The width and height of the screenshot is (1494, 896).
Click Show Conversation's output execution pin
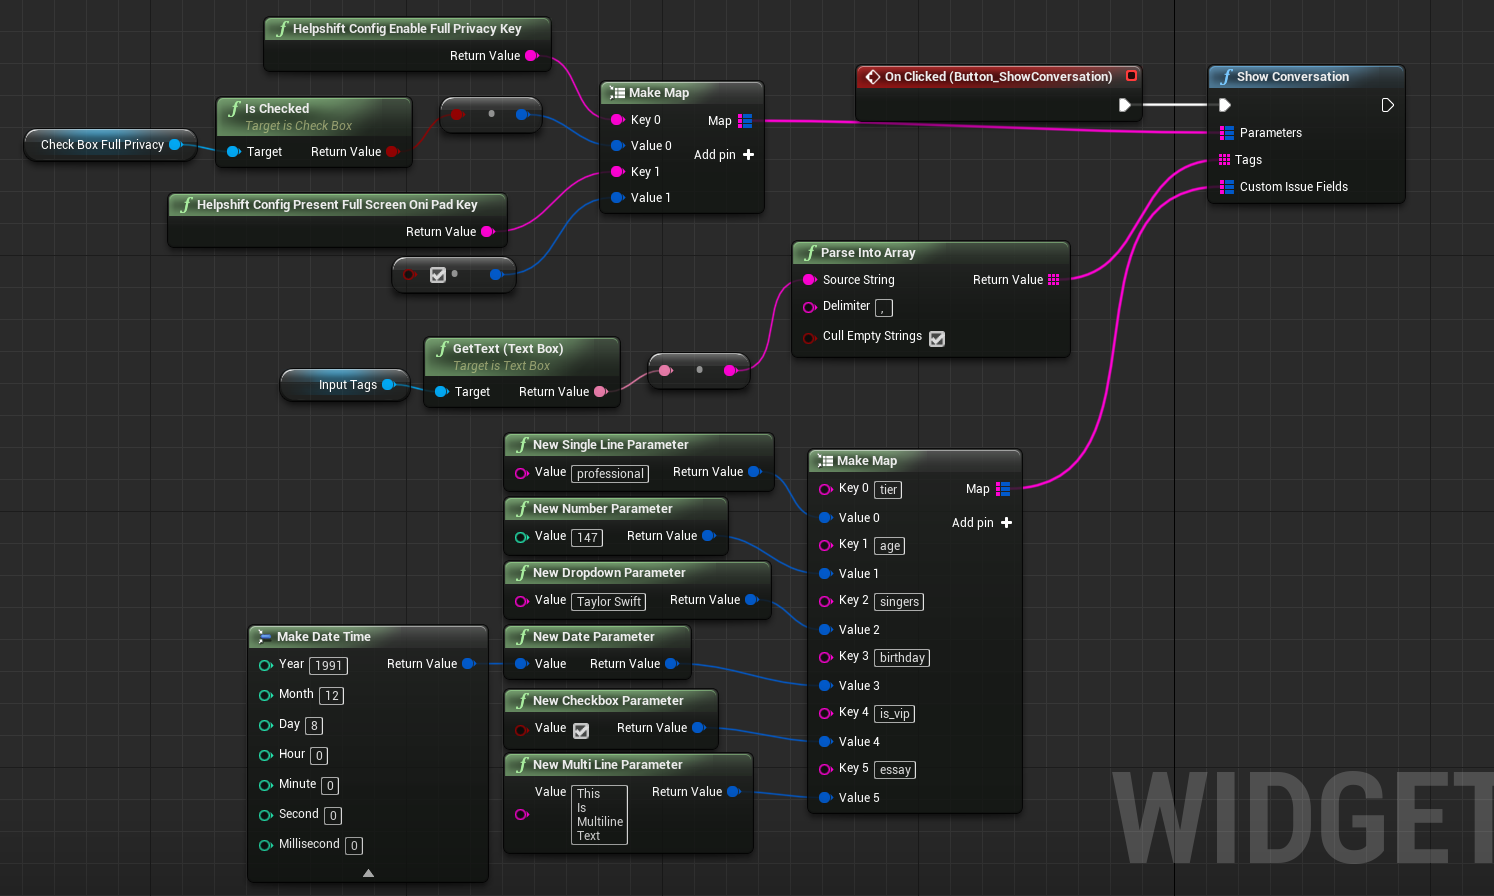[1387, 105]
